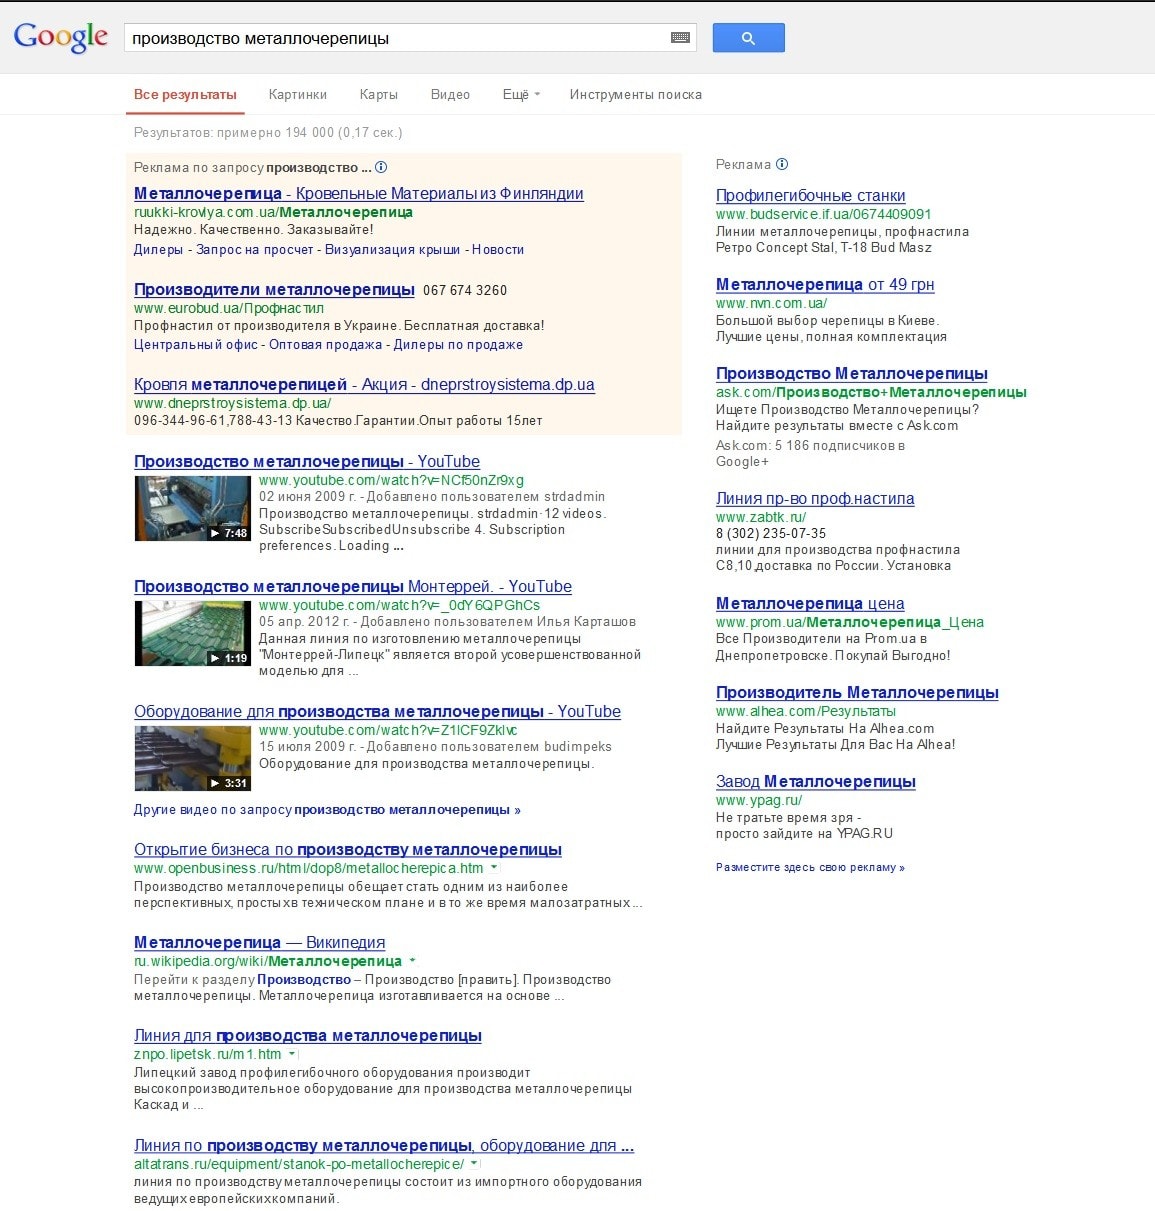The height and width of the screenshot is (1211, 1155).
Task: Click the ruukki-krovlya.com.ua URL text
Action: click(x=273, y=212)
